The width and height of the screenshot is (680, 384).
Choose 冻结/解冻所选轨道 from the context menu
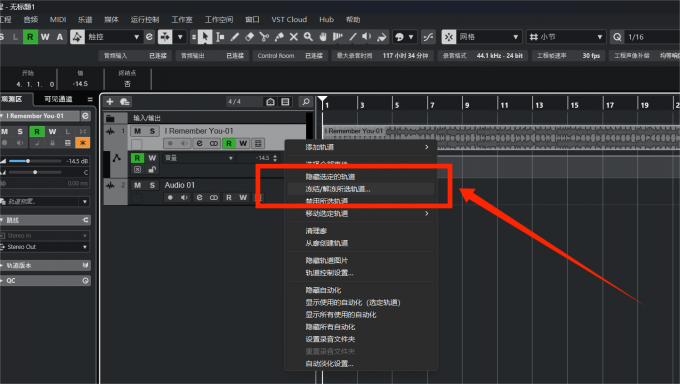(x=338, y=189)
